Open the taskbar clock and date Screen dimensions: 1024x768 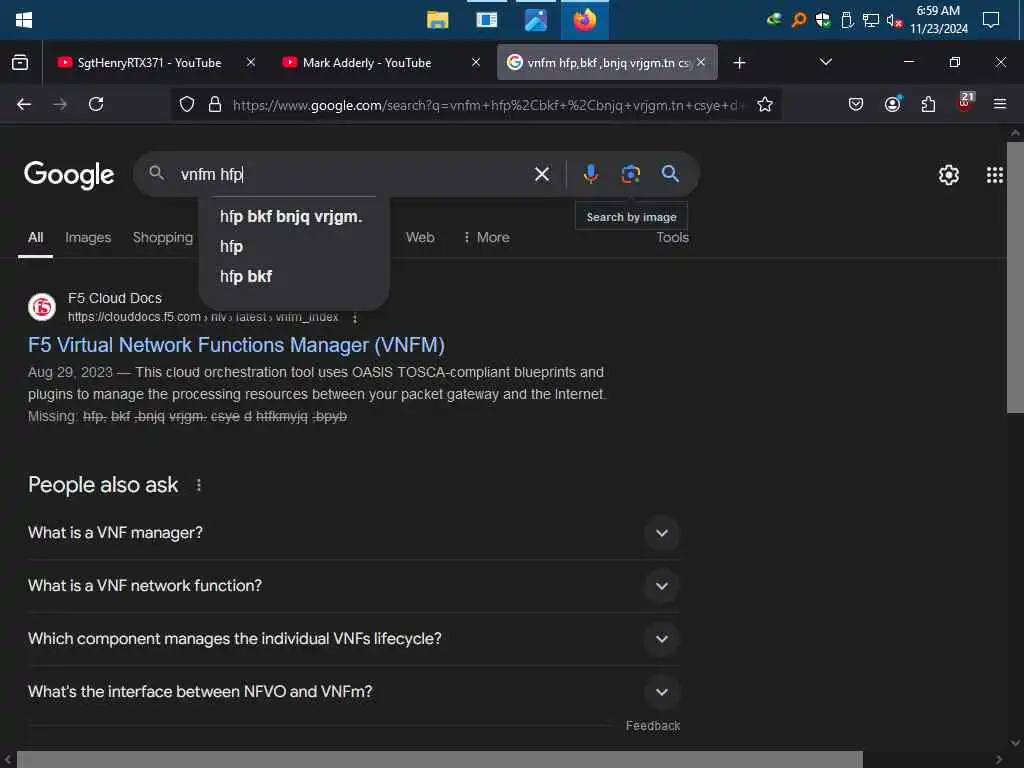pos(938,20)
